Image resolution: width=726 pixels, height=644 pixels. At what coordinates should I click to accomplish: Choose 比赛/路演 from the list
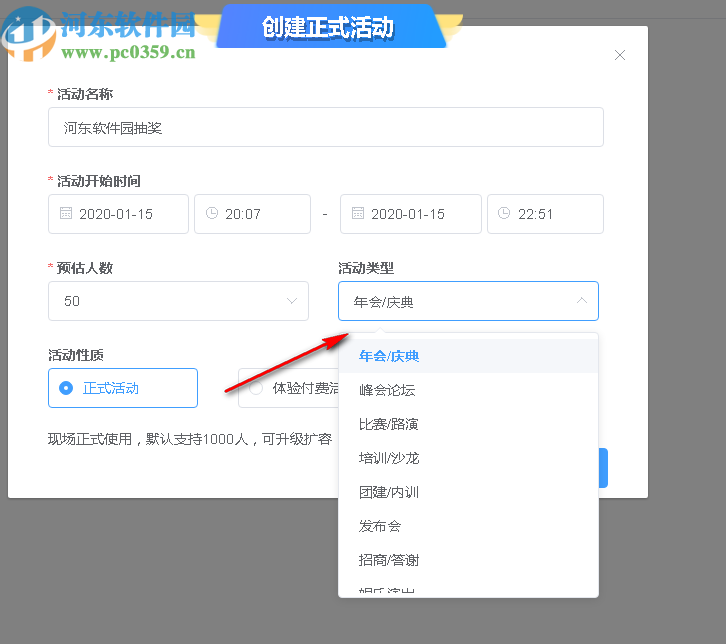pos(468,424)
